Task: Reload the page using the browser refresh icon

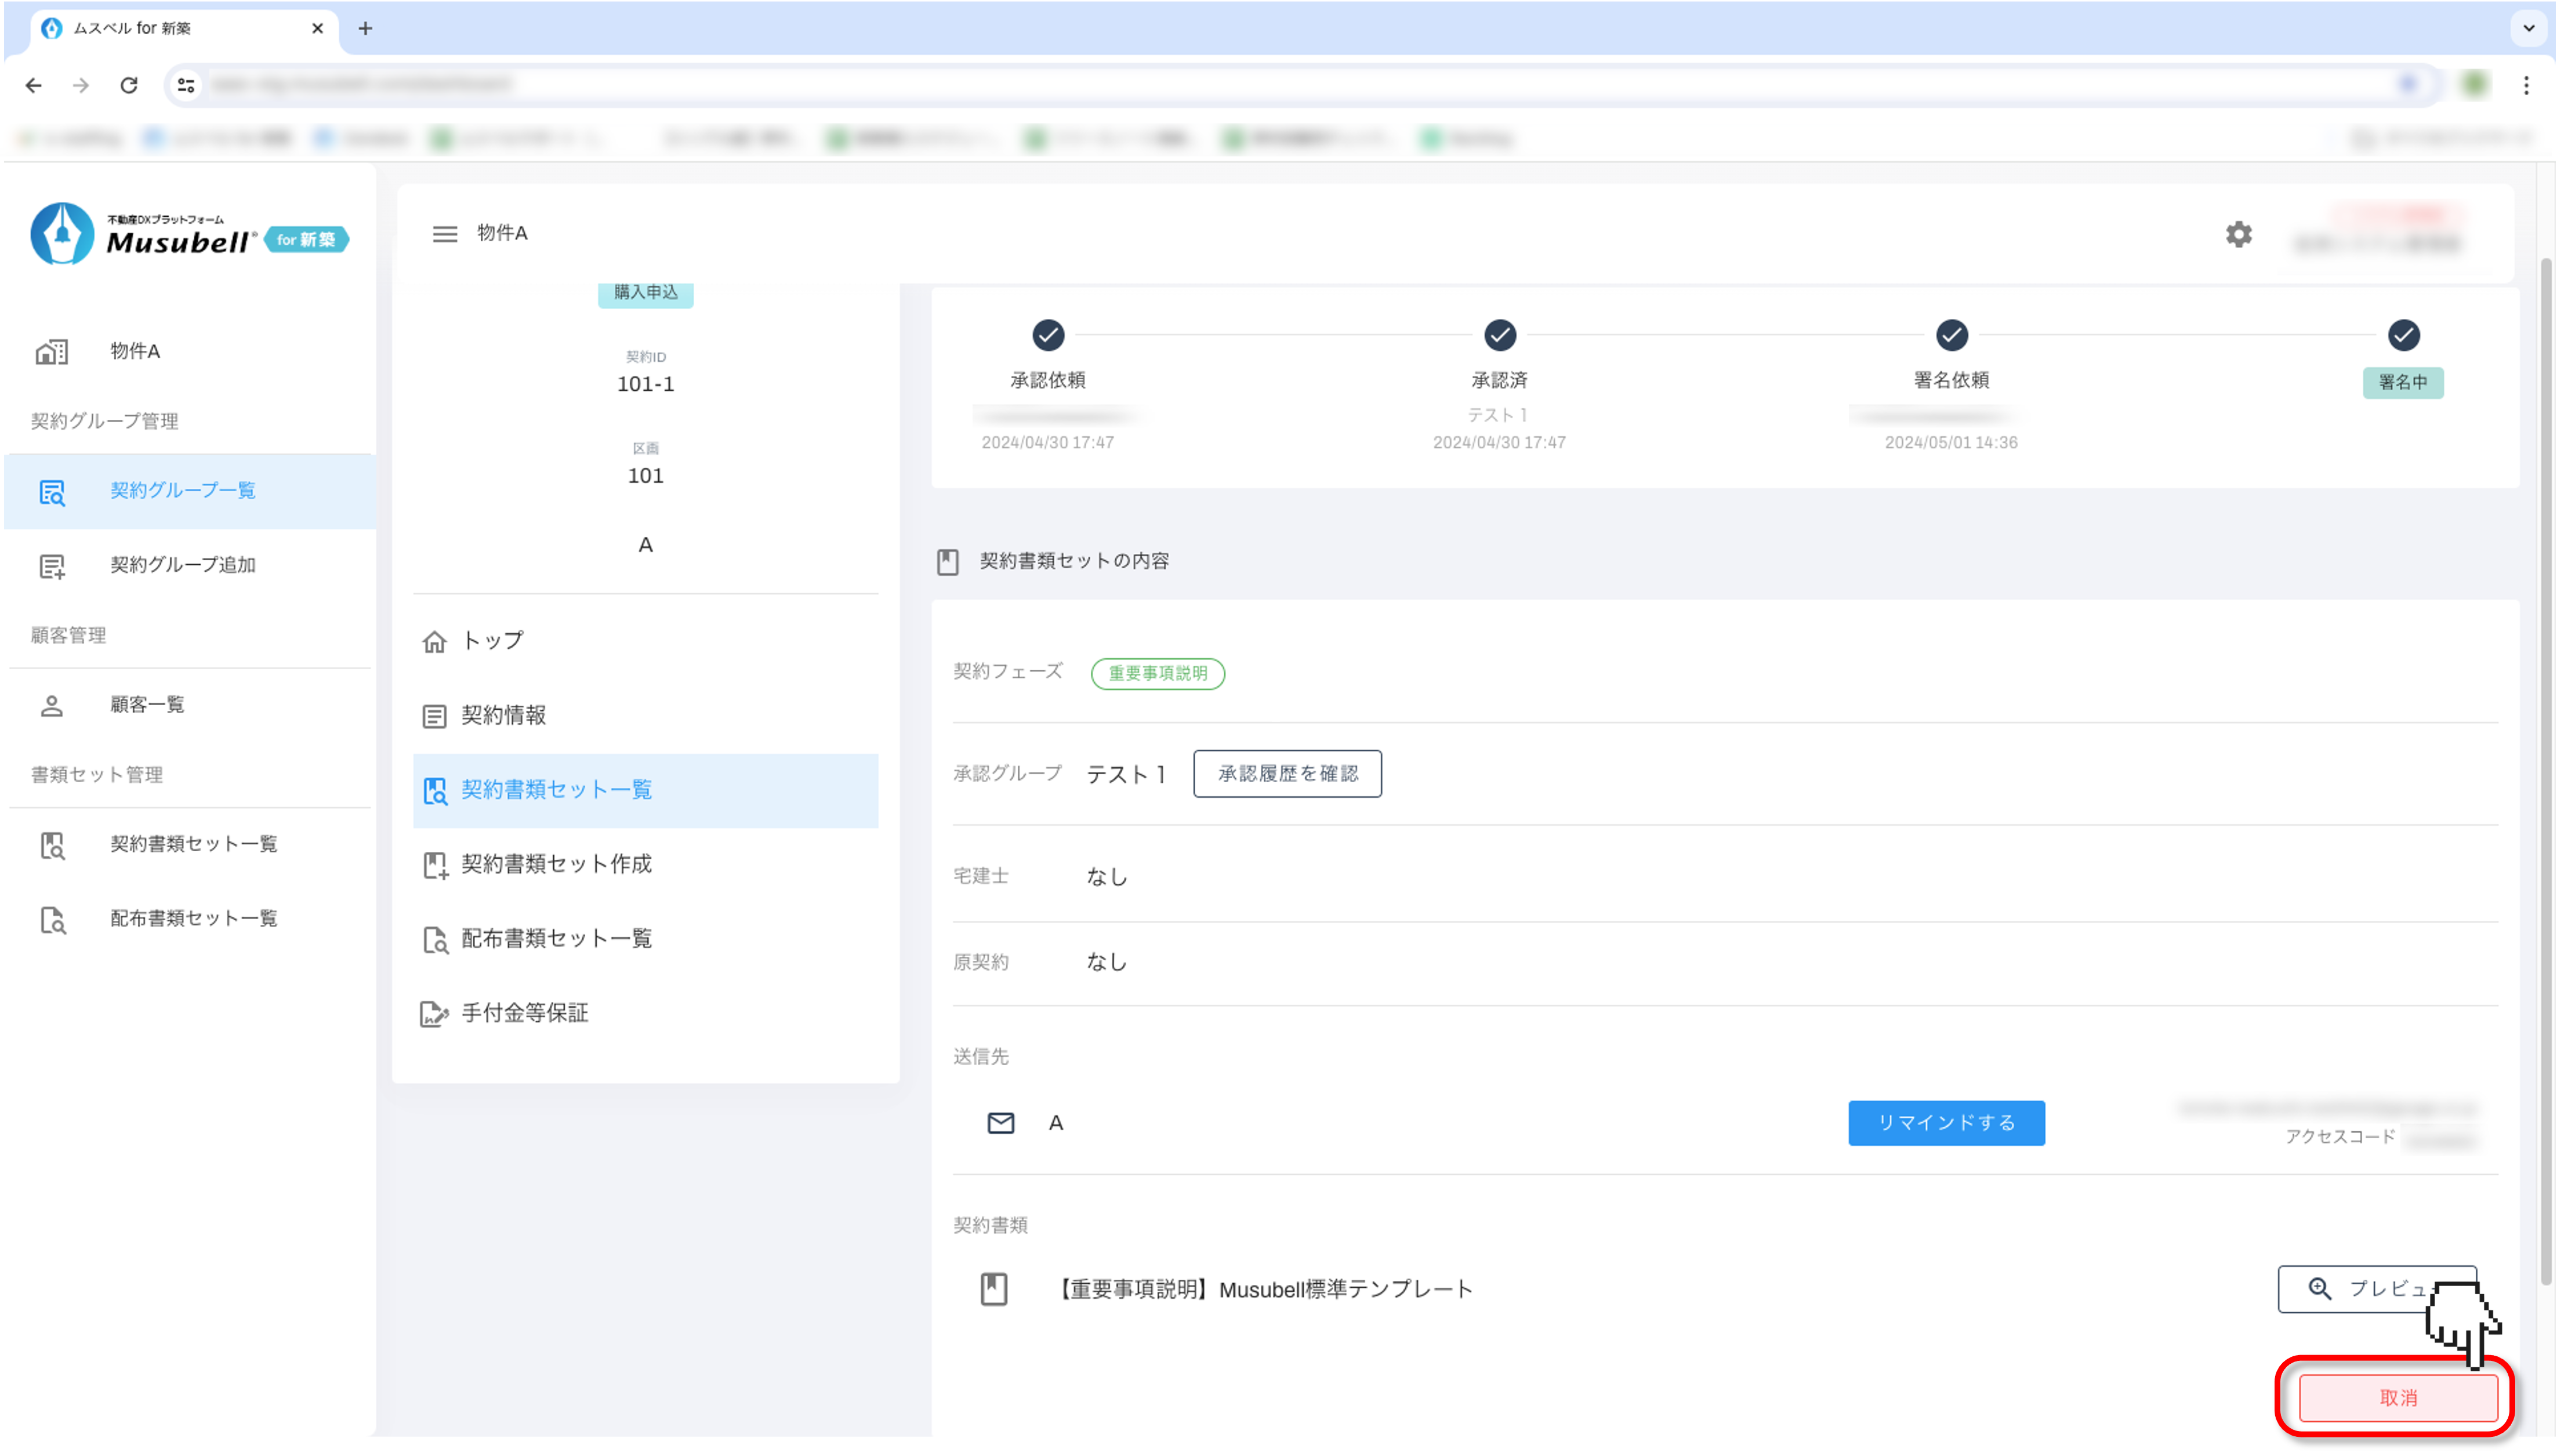Action: [x=129, y=85]
